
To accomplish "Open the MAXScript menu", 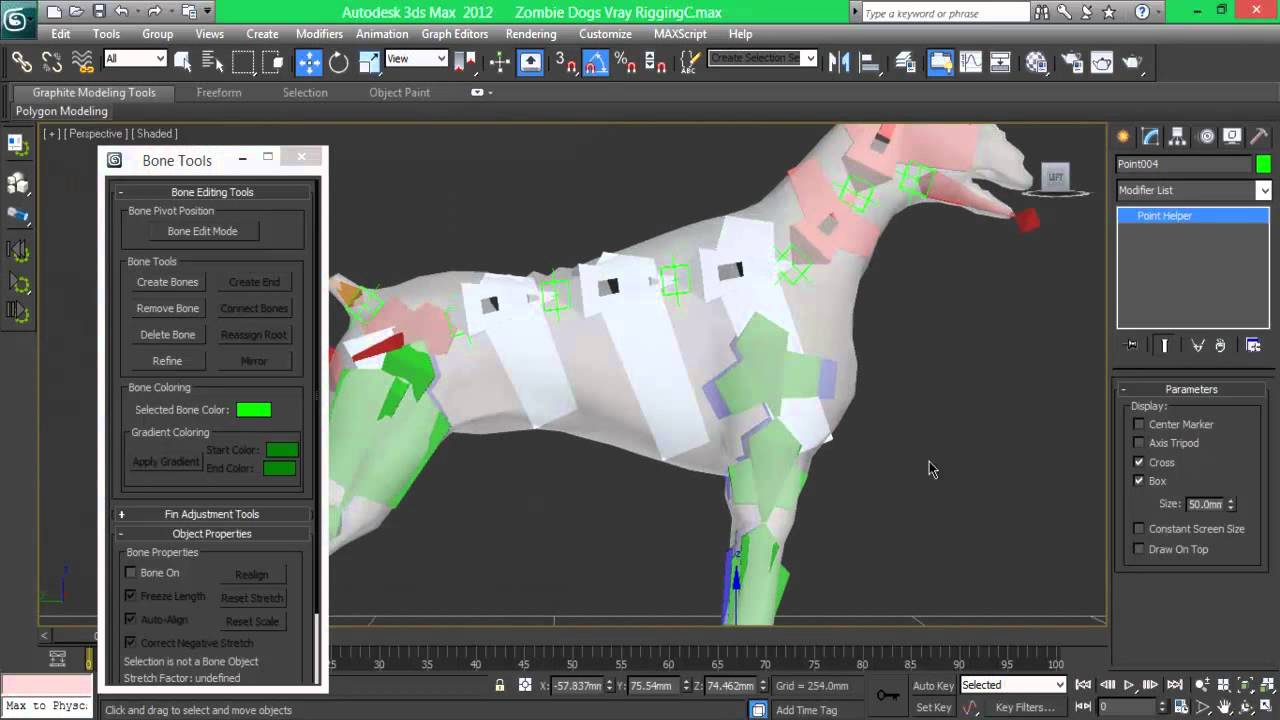I will tap(680, 34).
